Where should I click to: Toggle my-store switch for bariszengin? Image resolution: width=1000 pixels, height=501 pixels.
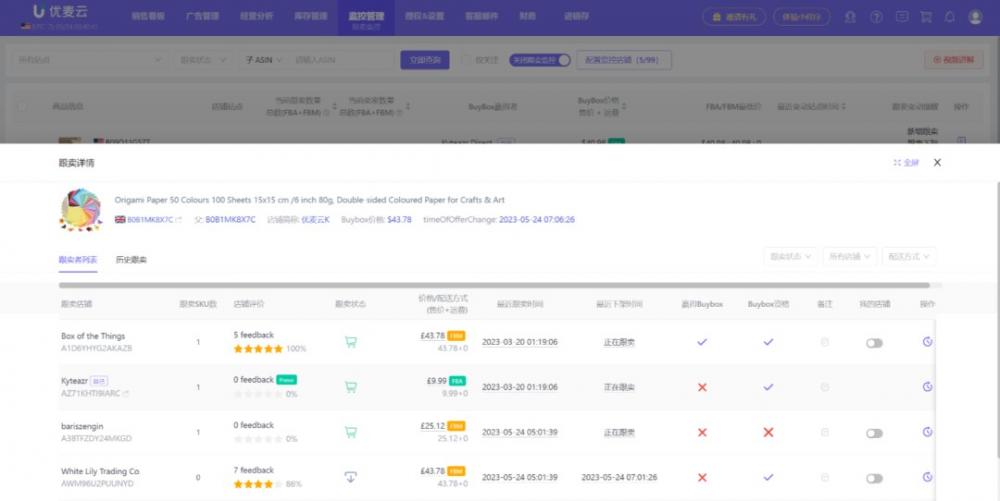point(874,433)
